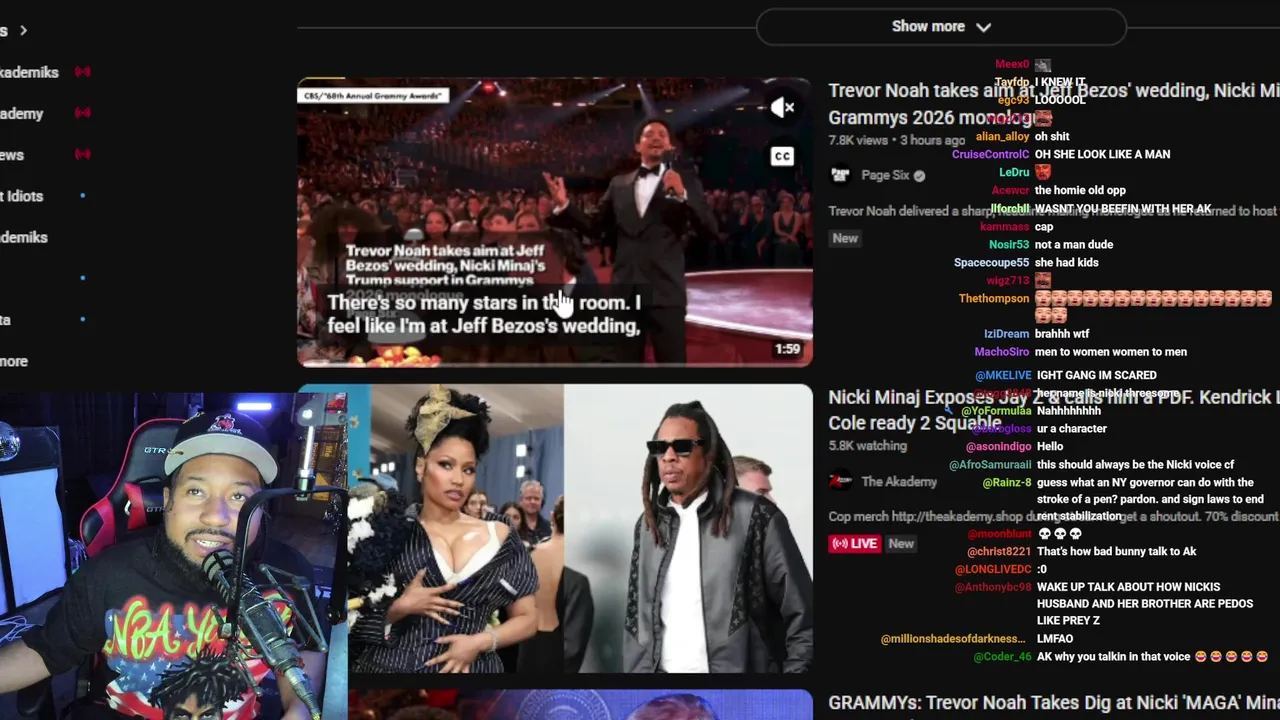1280x720 pixels.
Task: Open the ademiks subscription in sidebar
Action: pos(24,237)
